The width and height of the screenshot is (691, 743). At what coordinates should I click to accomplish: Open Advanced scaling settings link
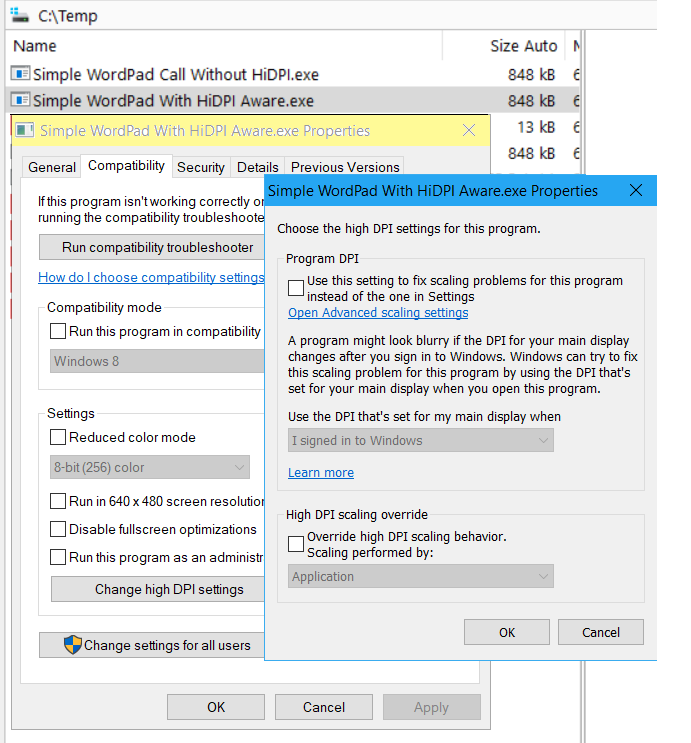pyautogui.click(x=378, y=313)
